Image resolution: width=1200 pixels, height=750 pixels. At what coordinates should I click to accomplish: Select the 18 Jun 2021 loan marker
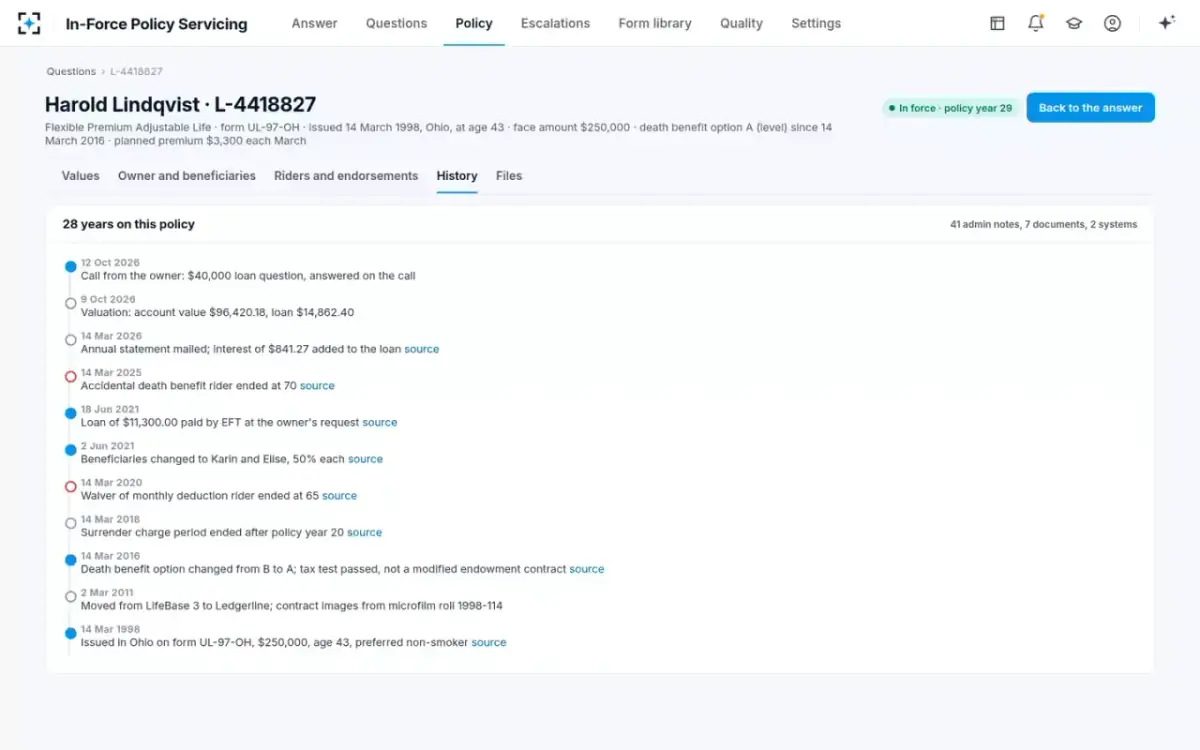(71, 413)
